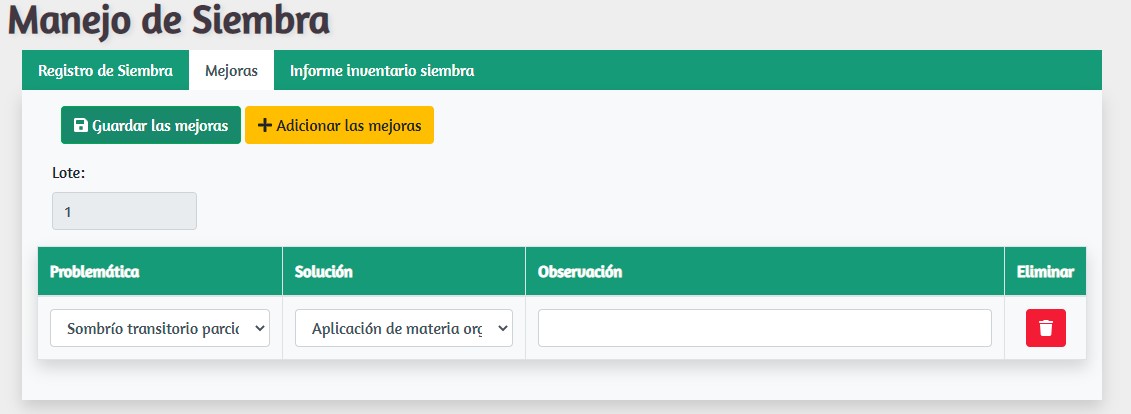Screen dimensions: 1131x414
Task: Click the disabled Lote field showing 1
Action: coord(124,211)
